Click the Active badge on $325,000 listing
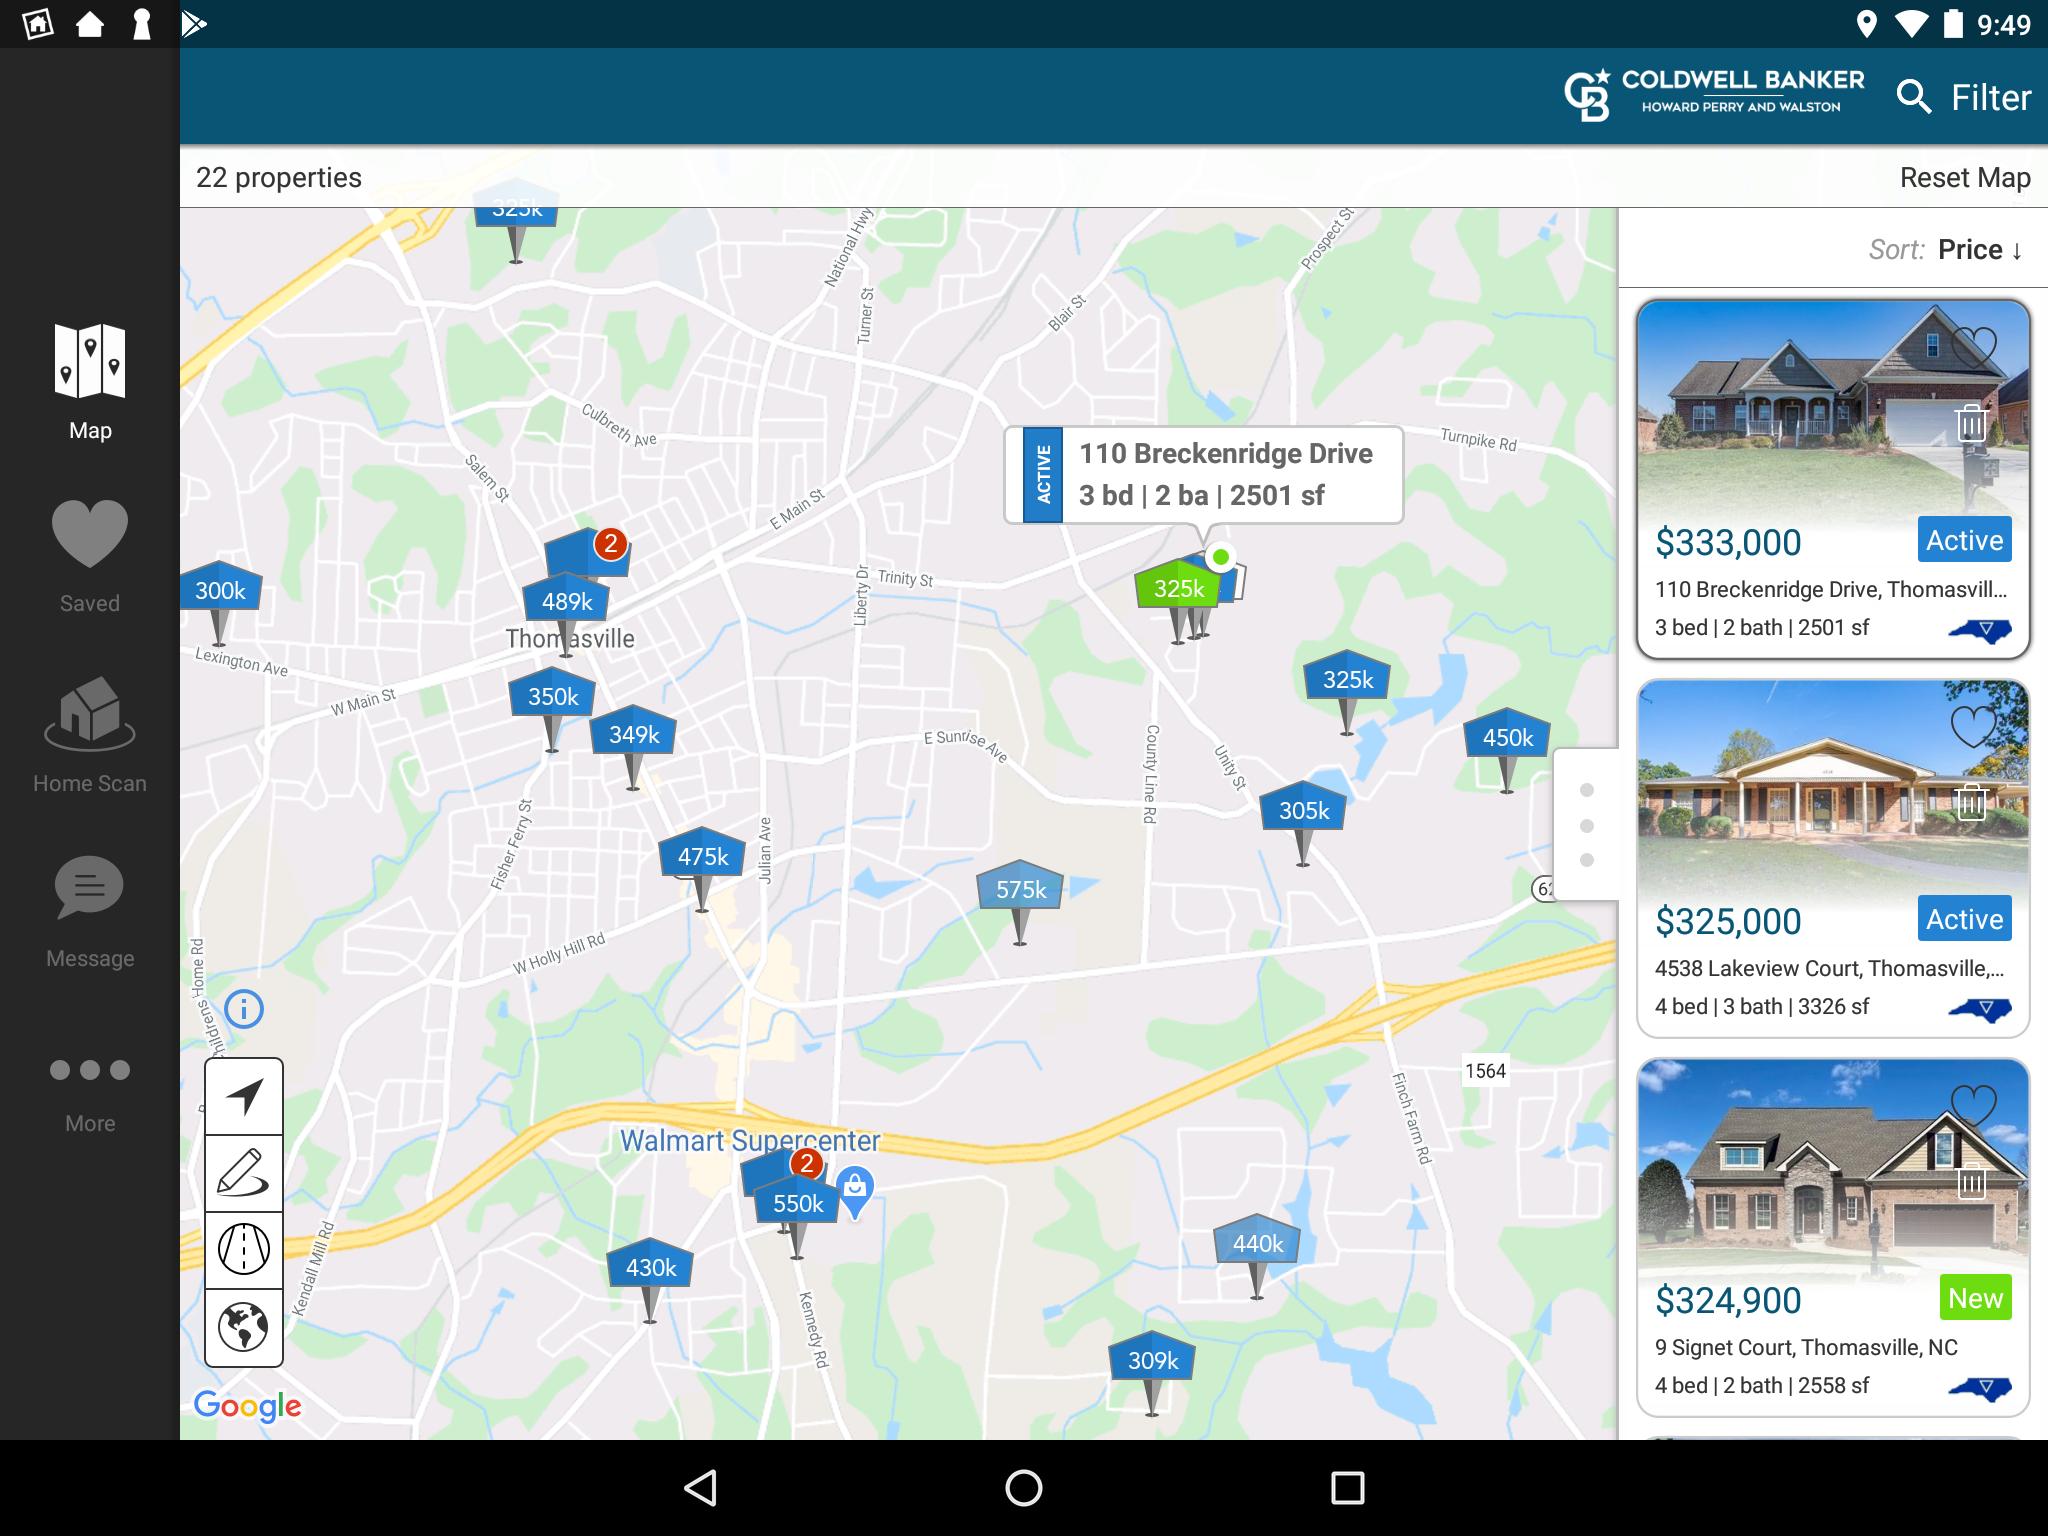This screenshot has width=2048, height=1536. coord(1964,919)
